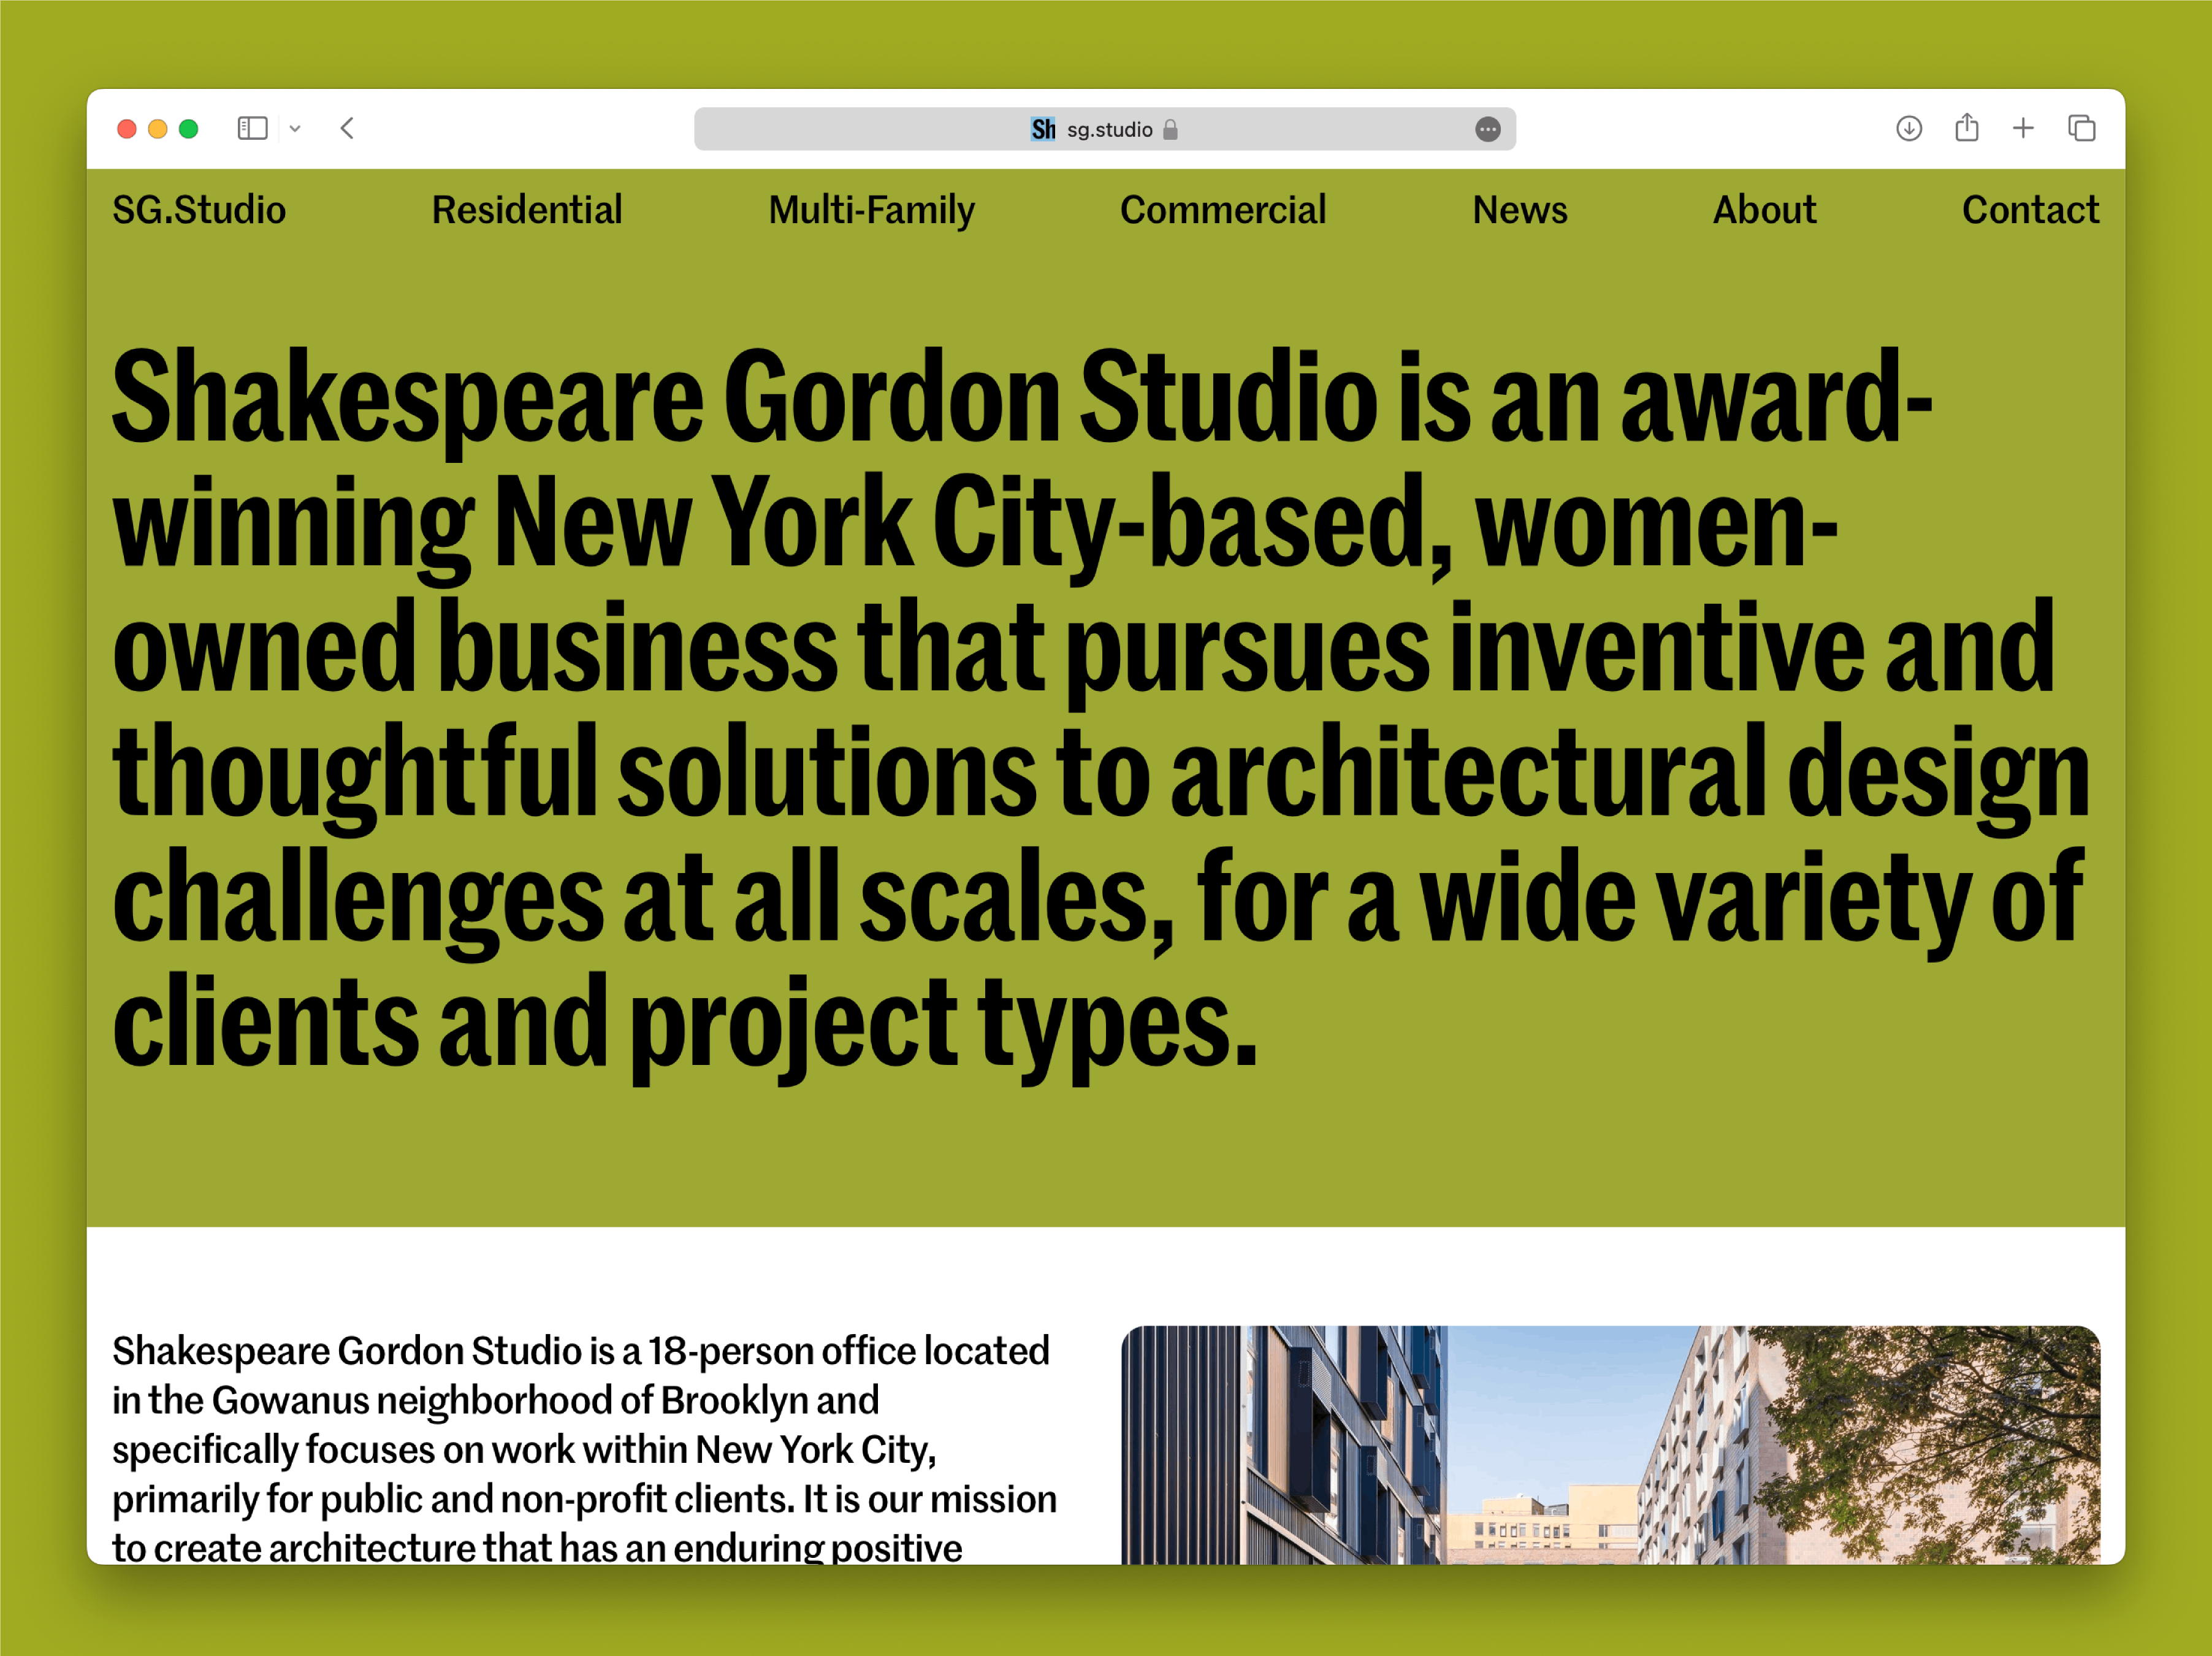
Task: Expand the sidebar options chevron
Action: [295, 129]
